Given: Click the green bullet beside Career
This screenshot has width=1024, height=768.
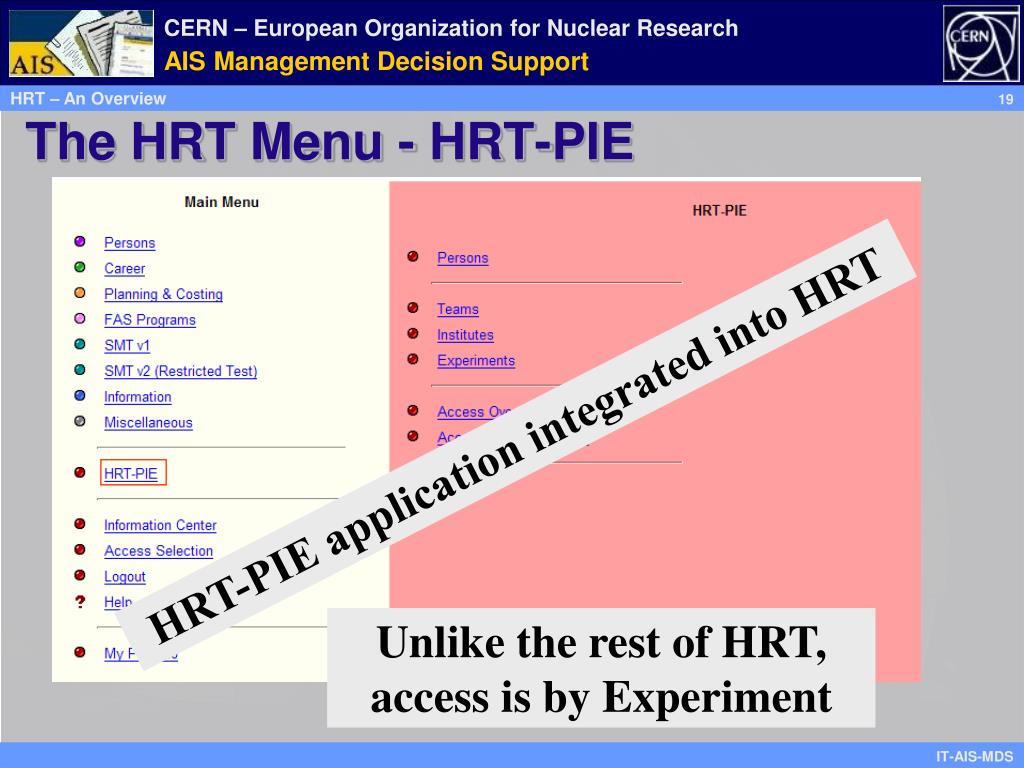Looking at the screenshot, I should click(x=80, y=267).
